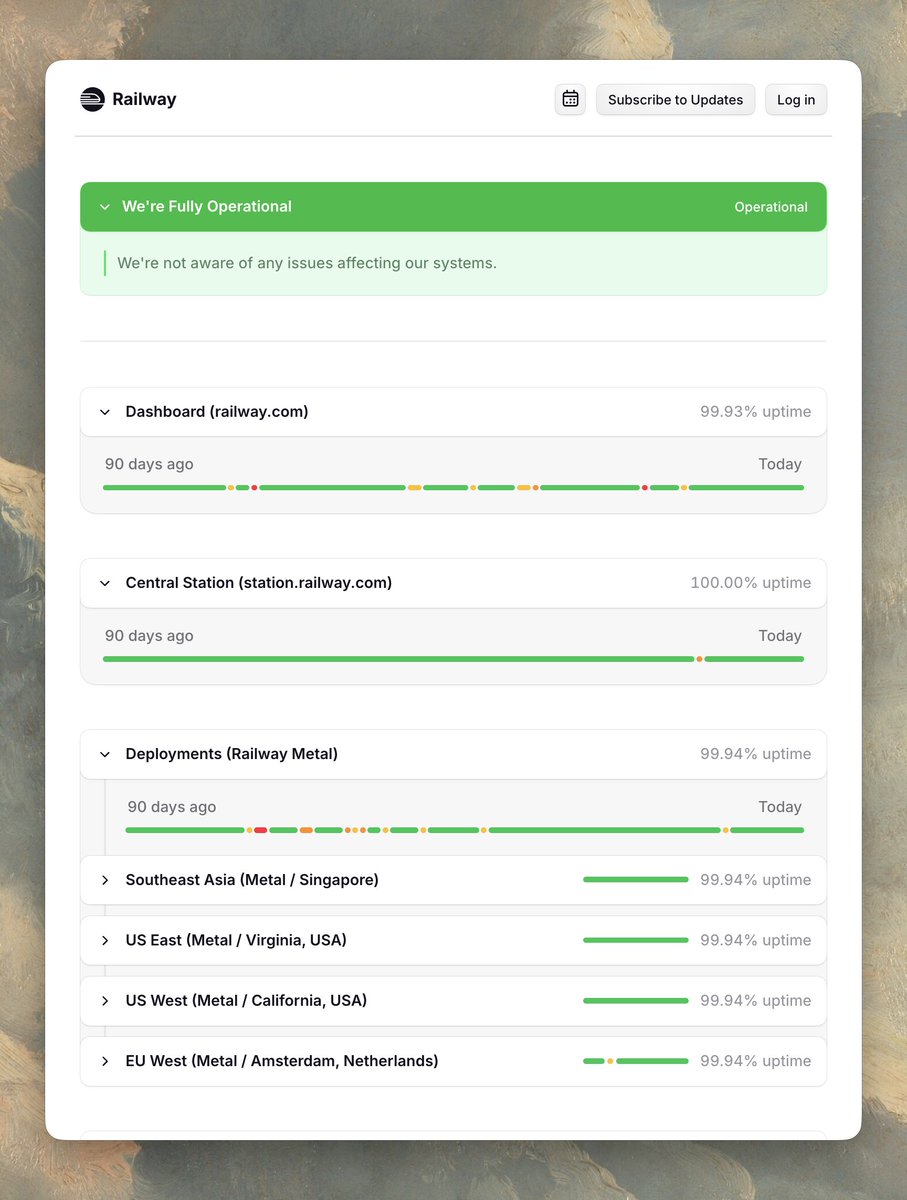Viewport: 907px width, 1200px height.
Task: Click Subscribe to Updates button
Action: tap(675, 99)
